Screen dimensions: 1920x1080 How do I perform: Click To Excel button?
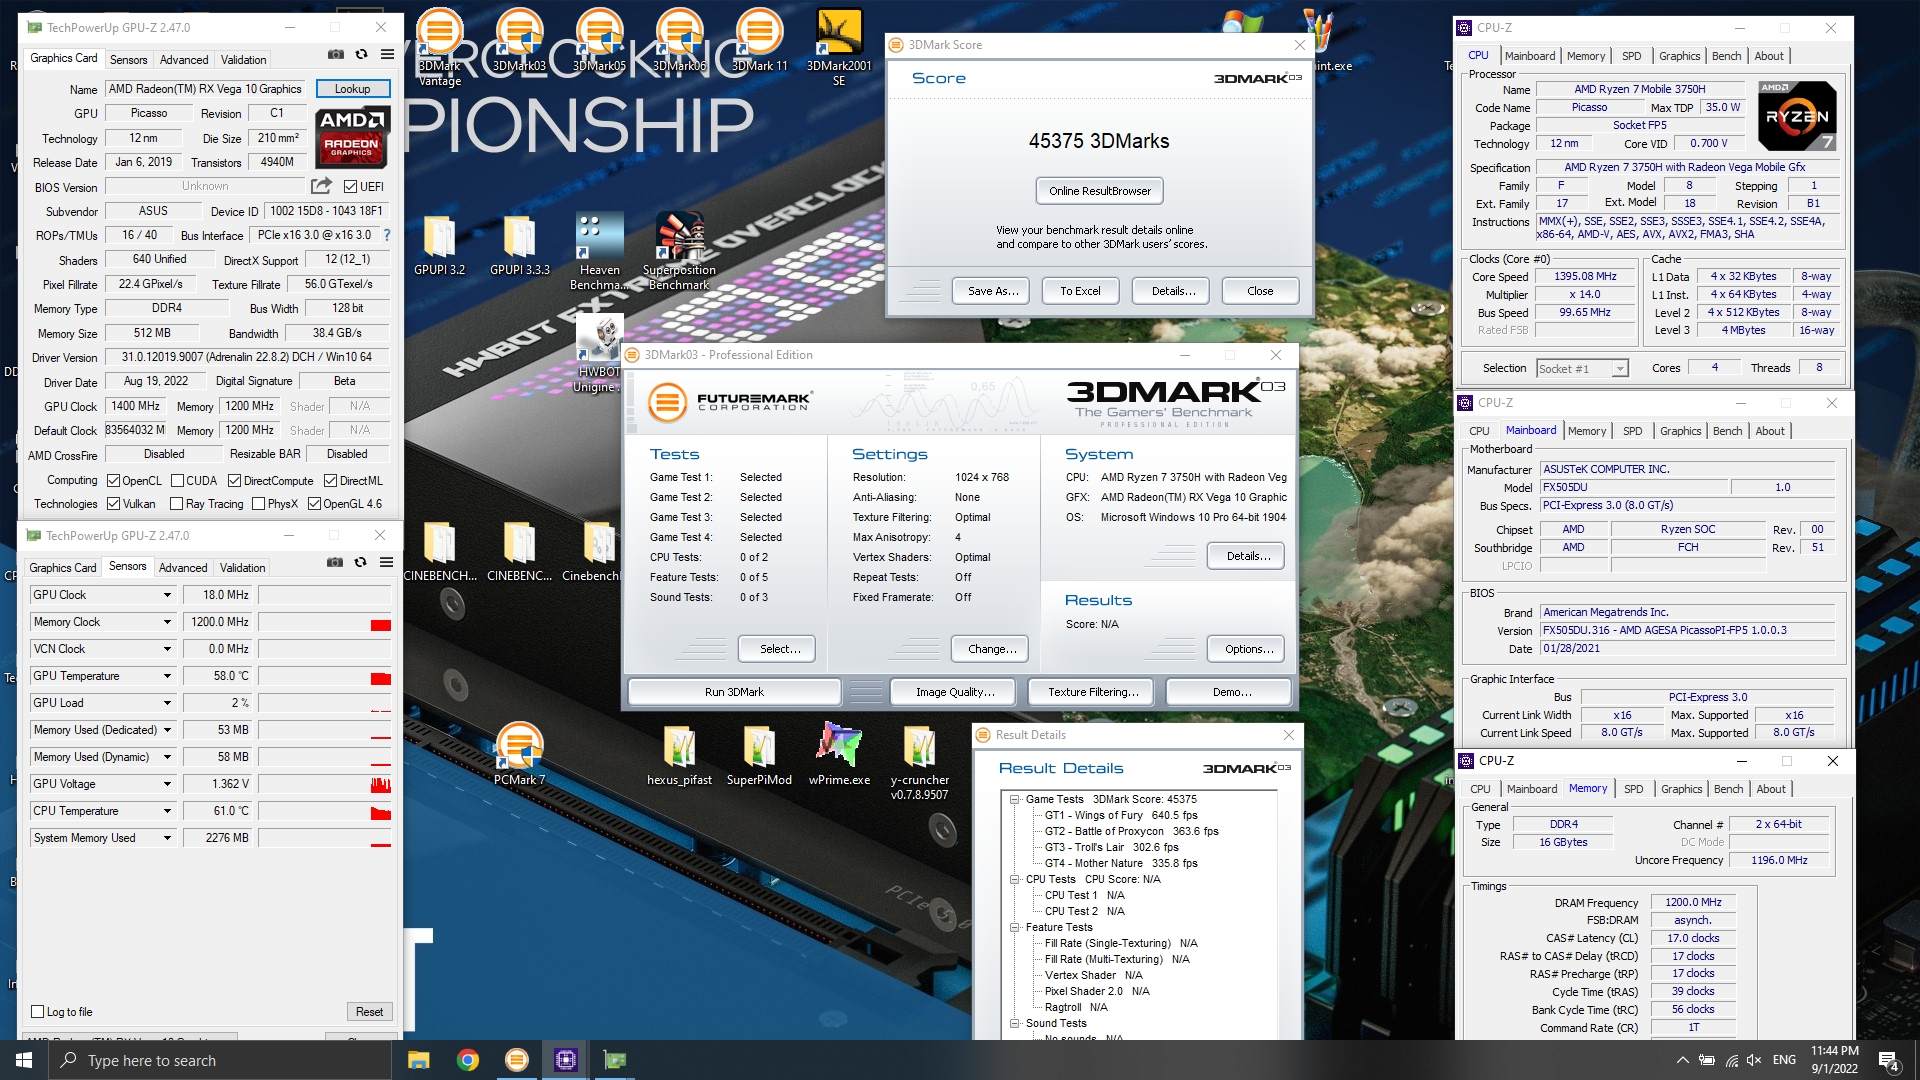pos(1080,291)
